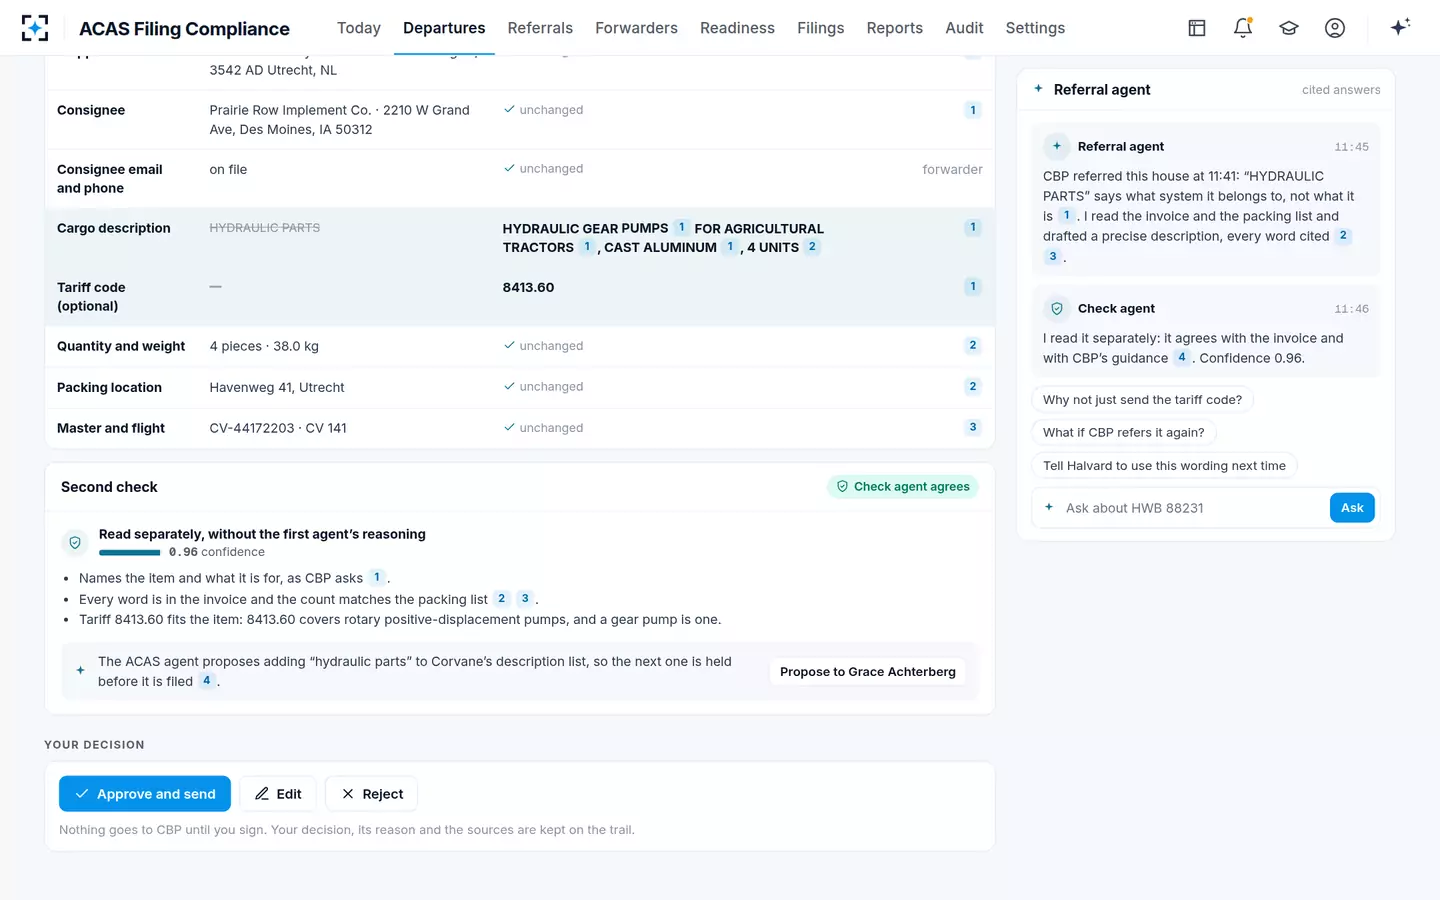Viewport: 1440px width, 900px height.
Task: Open the sparkle AI assistant icon
Action: tap(1400, 27)
